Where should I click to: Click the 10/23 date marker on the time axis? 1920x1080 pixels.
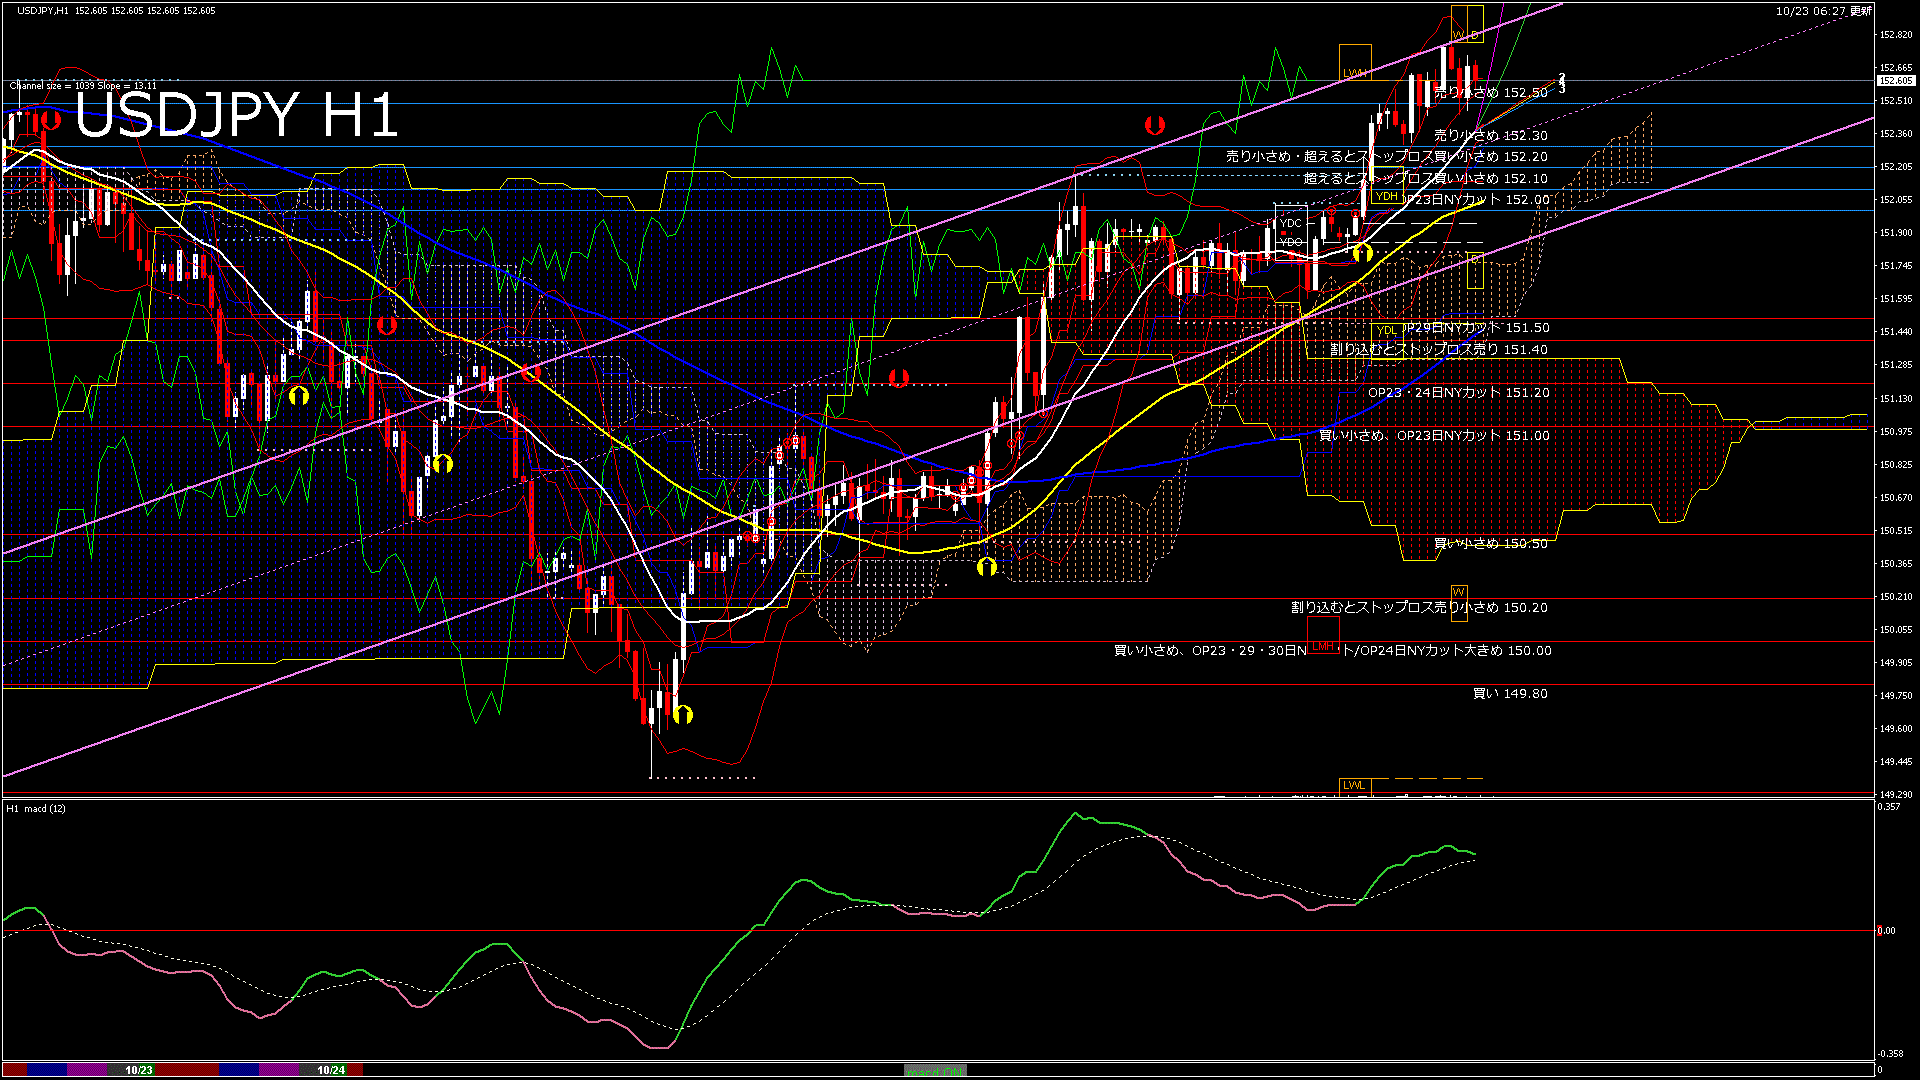point(139,1070)
